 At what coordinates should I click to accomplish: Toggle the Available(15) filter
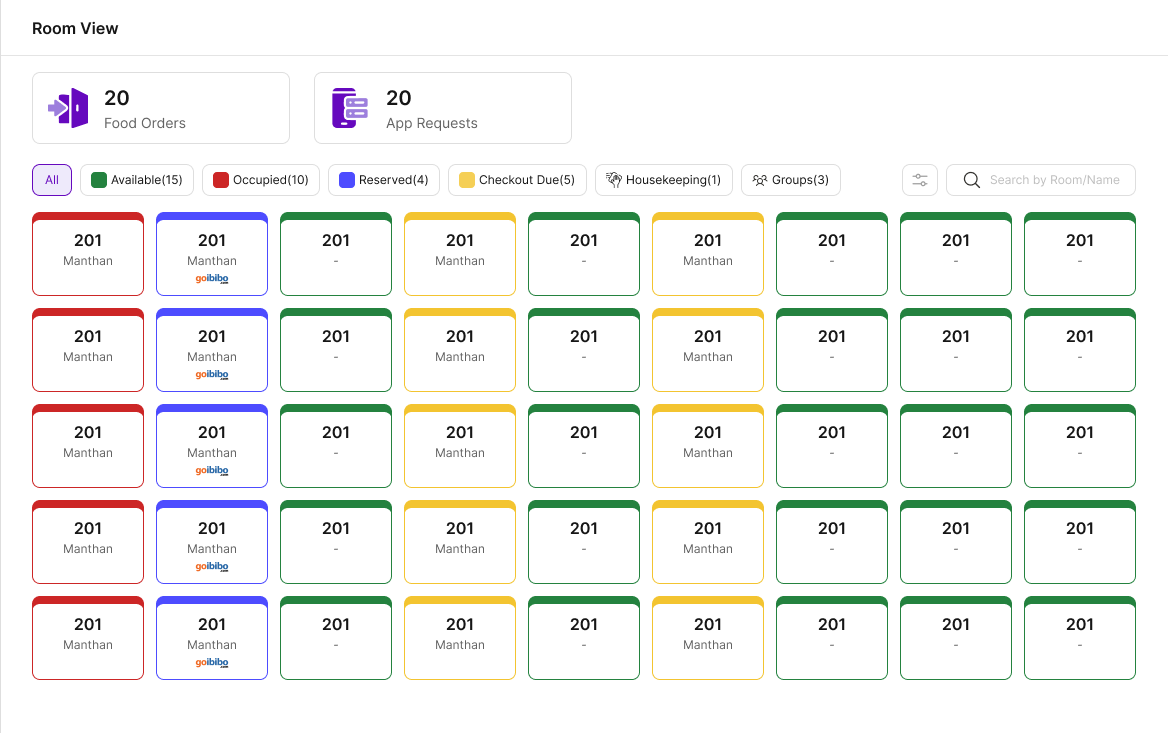[137, 180]
